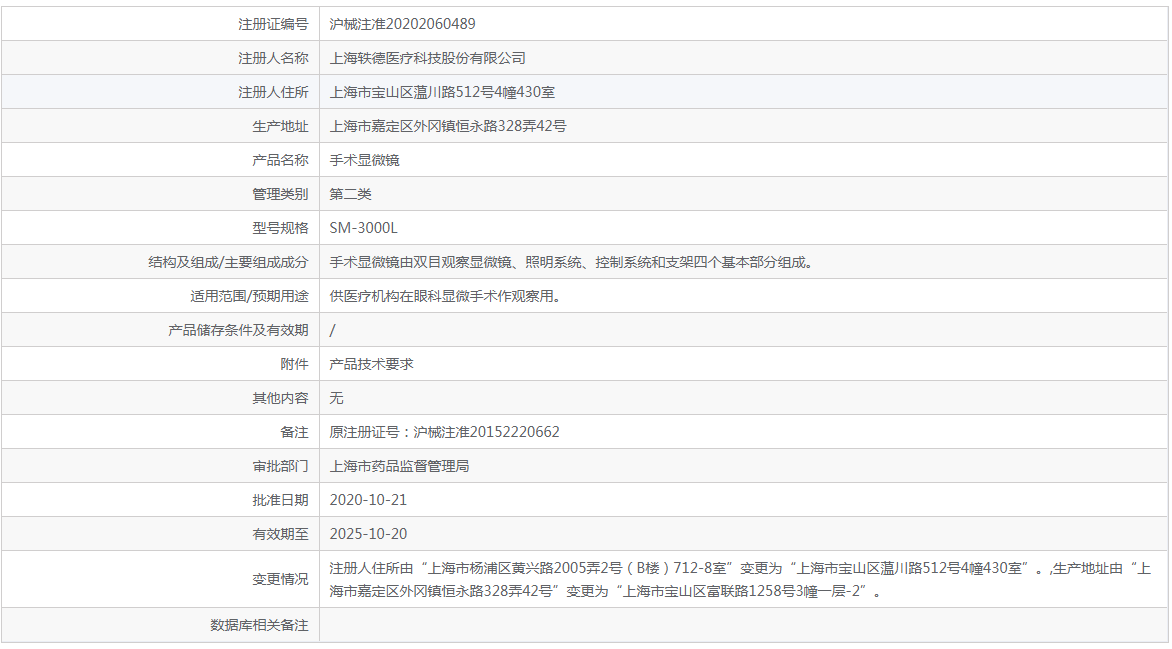Select the approving authority 上海市药品监督管理局

pyautogui.click(x=399, y=466)
